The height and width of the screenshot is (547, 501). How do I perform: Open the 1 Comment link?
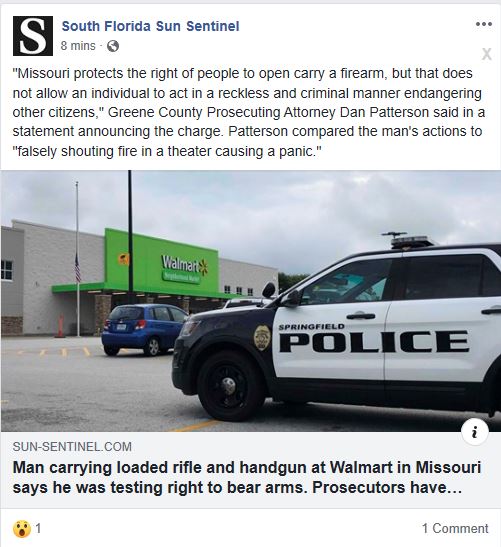click(455, 529)
